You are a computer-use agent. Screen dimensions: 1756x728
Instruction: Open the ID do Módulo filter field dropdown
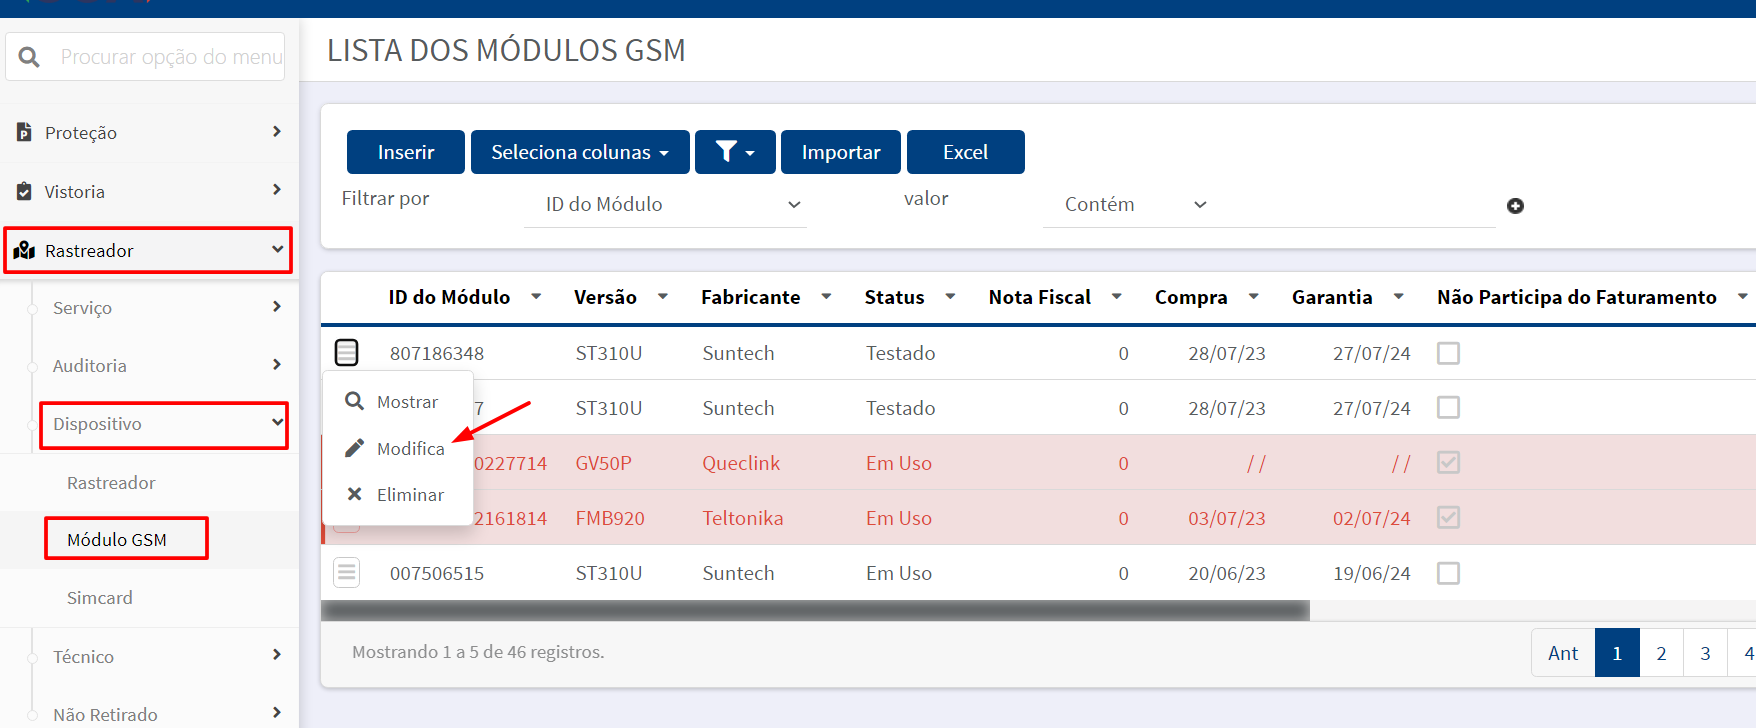[666, 204]
